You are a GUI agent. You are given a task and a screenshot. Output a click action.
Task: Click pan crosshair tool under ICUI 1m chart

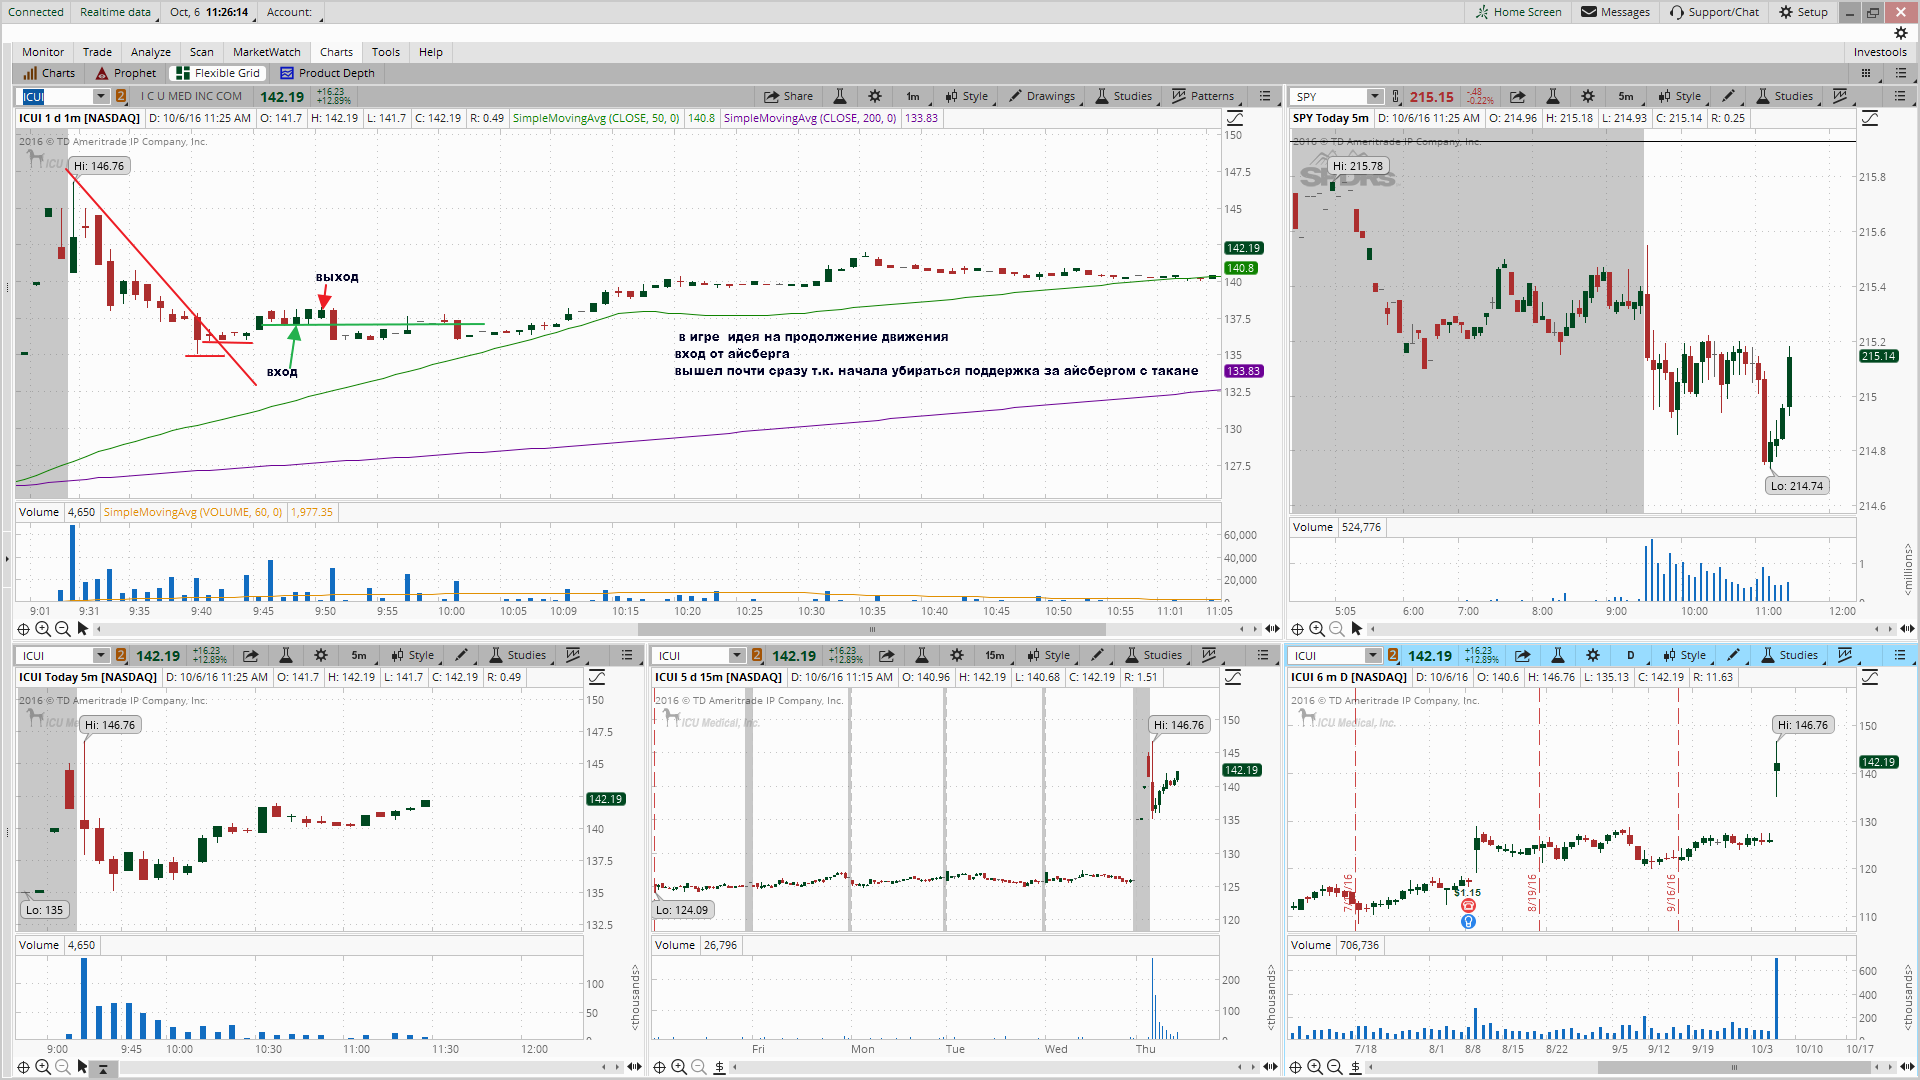23,629
